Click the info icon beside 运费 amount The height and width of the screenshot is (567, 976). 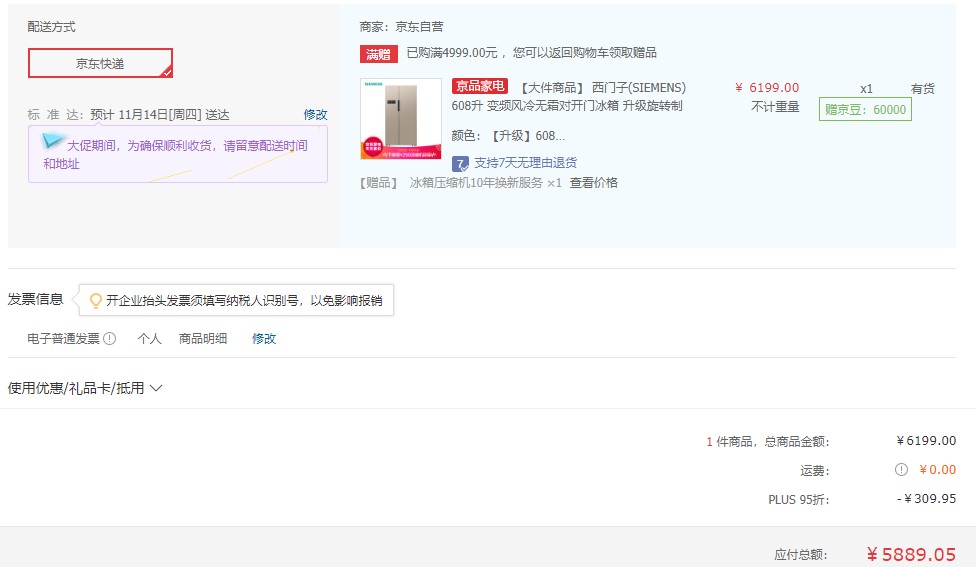pyautogui.click(x=901, y=470)
